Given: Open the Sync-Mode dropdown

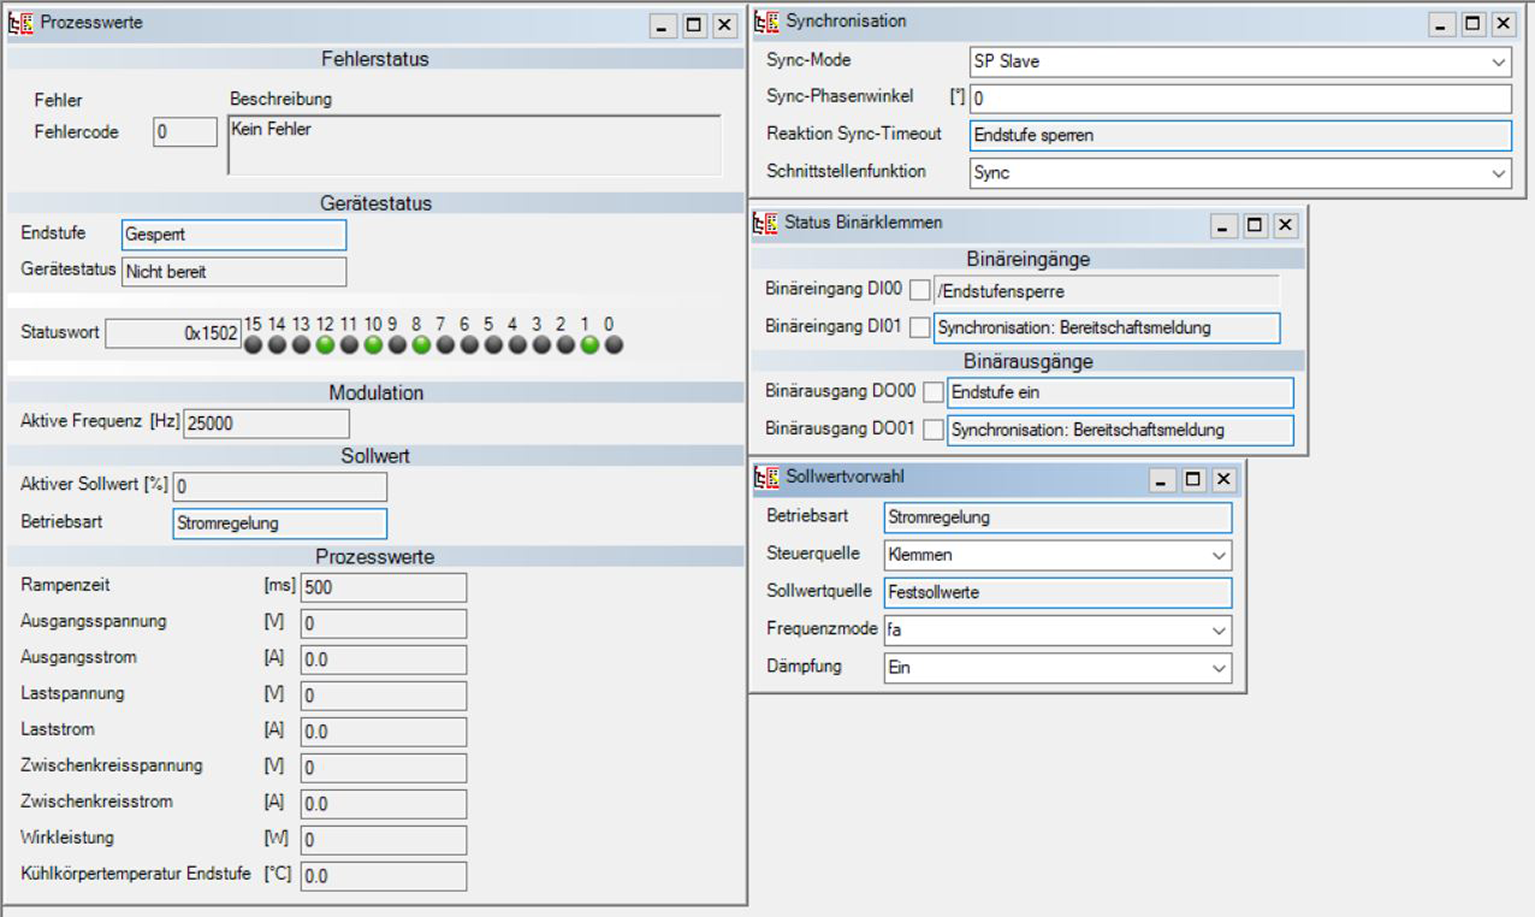Looking at the screenshot, I should tap(1498, 62).
